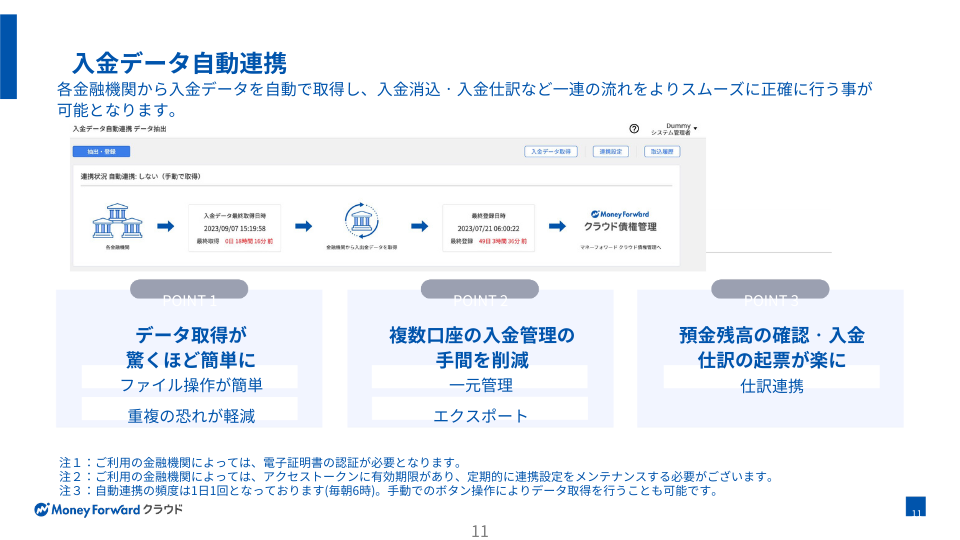The height and width of the screenshot is (540, 960).
Task: Click the blue page number 11 badge
Action: coord(915,507)
